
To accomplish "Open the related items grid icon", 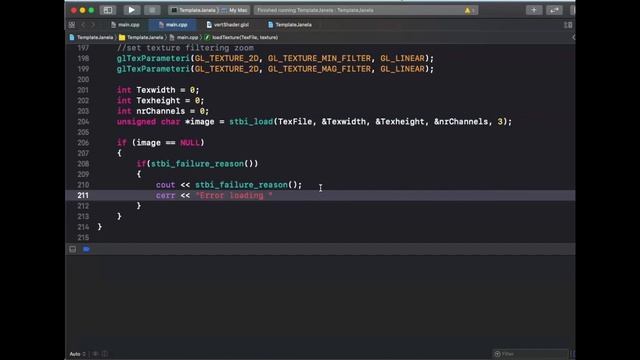I will click(72, 25).
